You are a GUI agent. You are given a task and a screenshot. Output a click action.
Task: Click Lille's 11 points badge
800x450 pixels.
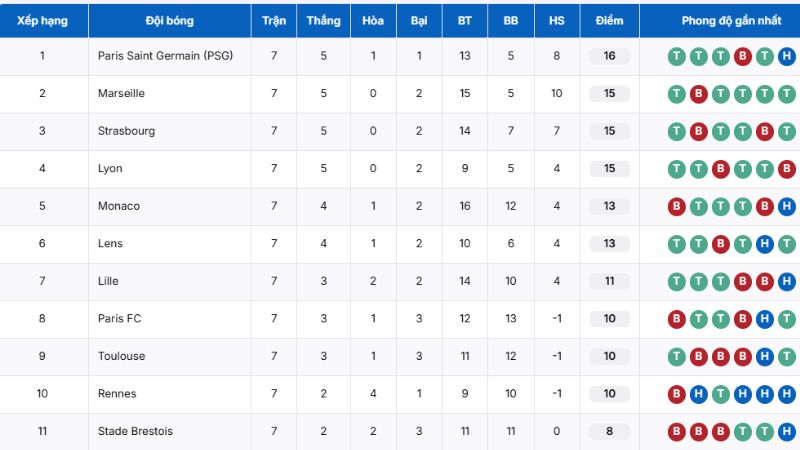[609, 281]
